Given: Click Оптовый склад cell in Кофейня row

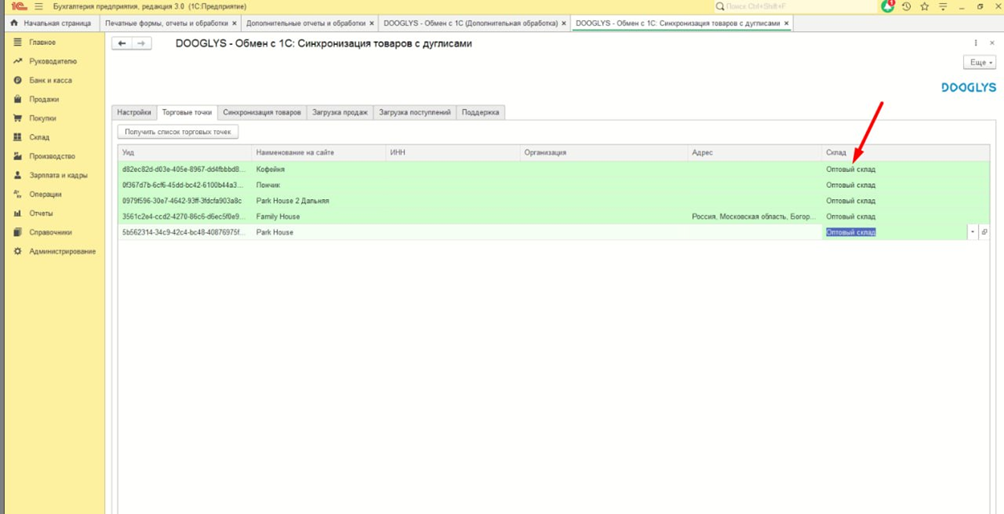Looking at the screenshot, I should coord(906,170).
